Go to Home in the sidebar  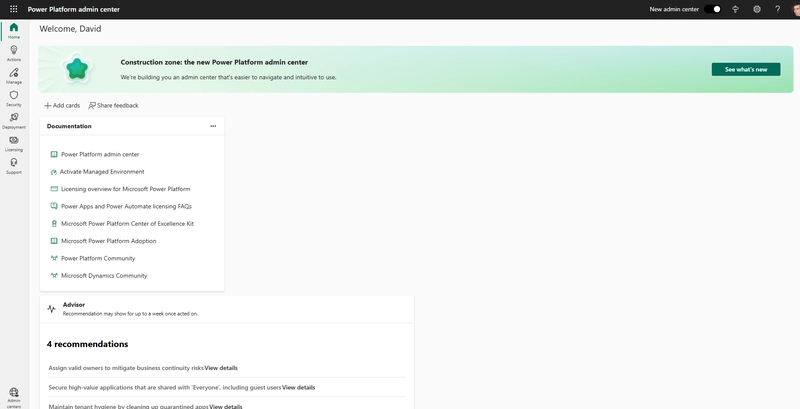pyautogui.click(x=14, y=31)
